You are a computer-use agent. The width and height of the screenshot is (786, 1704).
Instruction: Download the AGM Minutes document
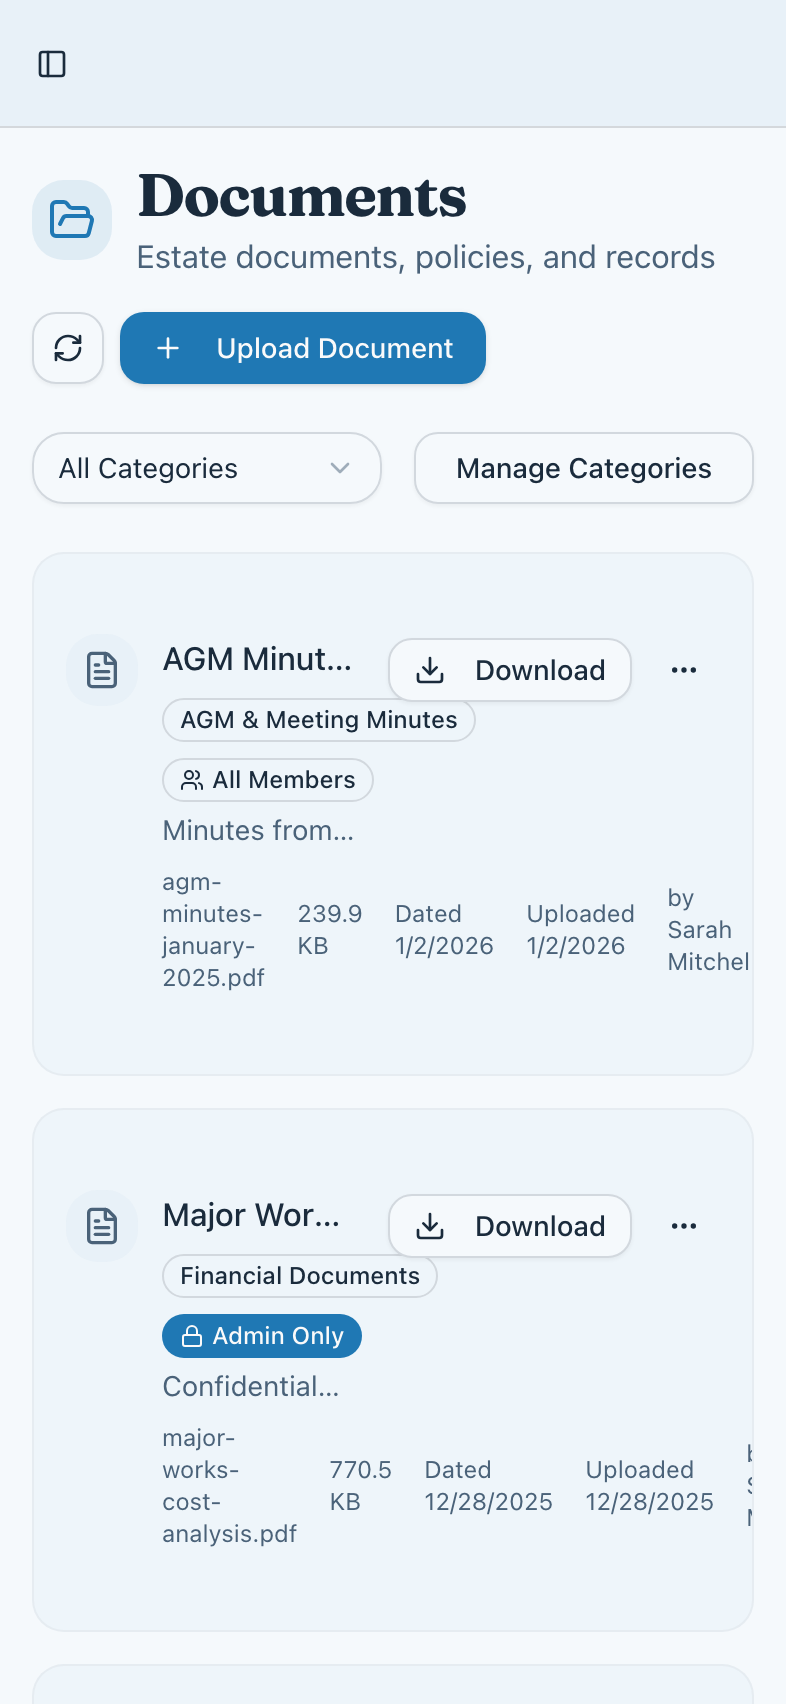510,670
